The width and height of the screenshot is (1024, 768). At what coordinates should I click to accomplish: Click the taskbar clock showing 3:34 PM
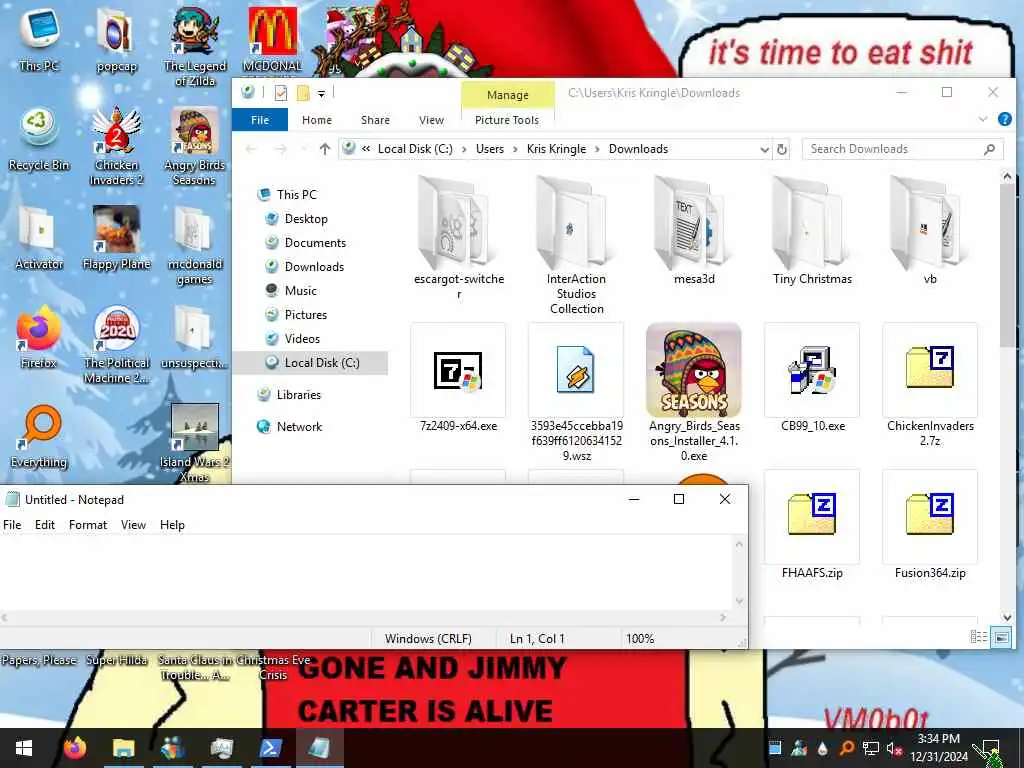tap(938, 748)
